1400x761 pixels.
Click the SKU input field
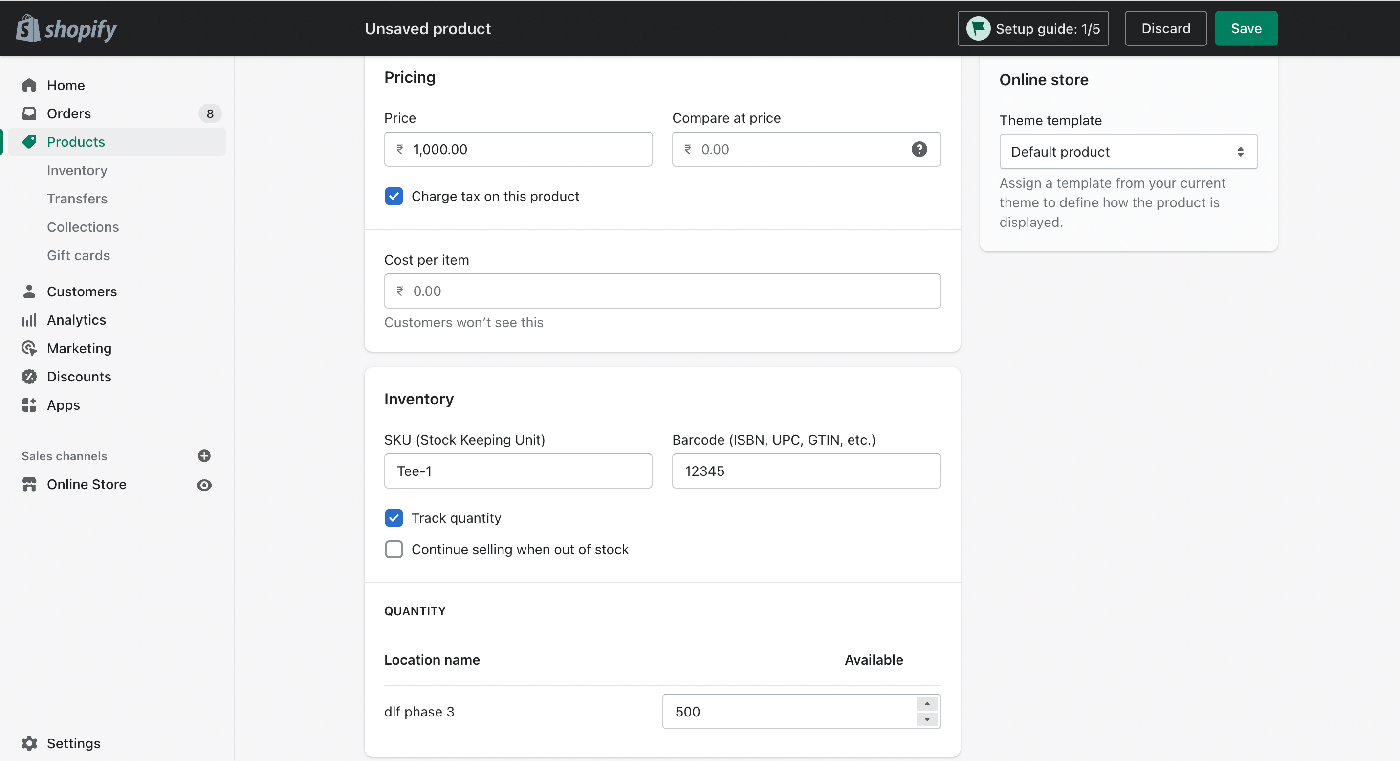coord(518,471)
